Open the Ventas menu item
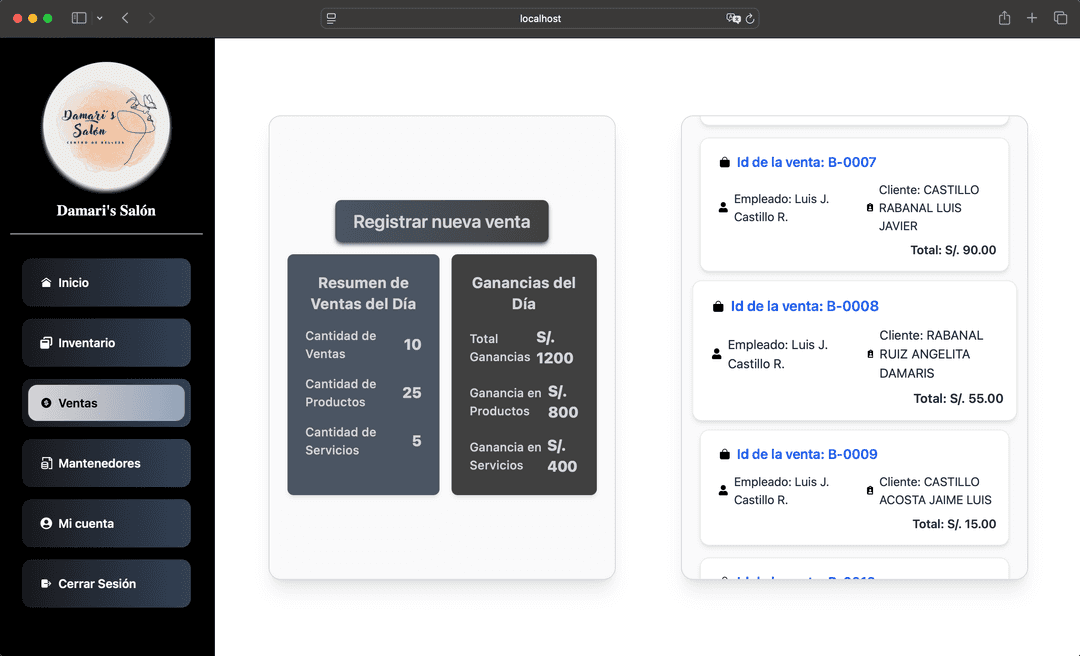Image resolution: width=1080 pixels, height=656 pixels. [x=106, y=403]
